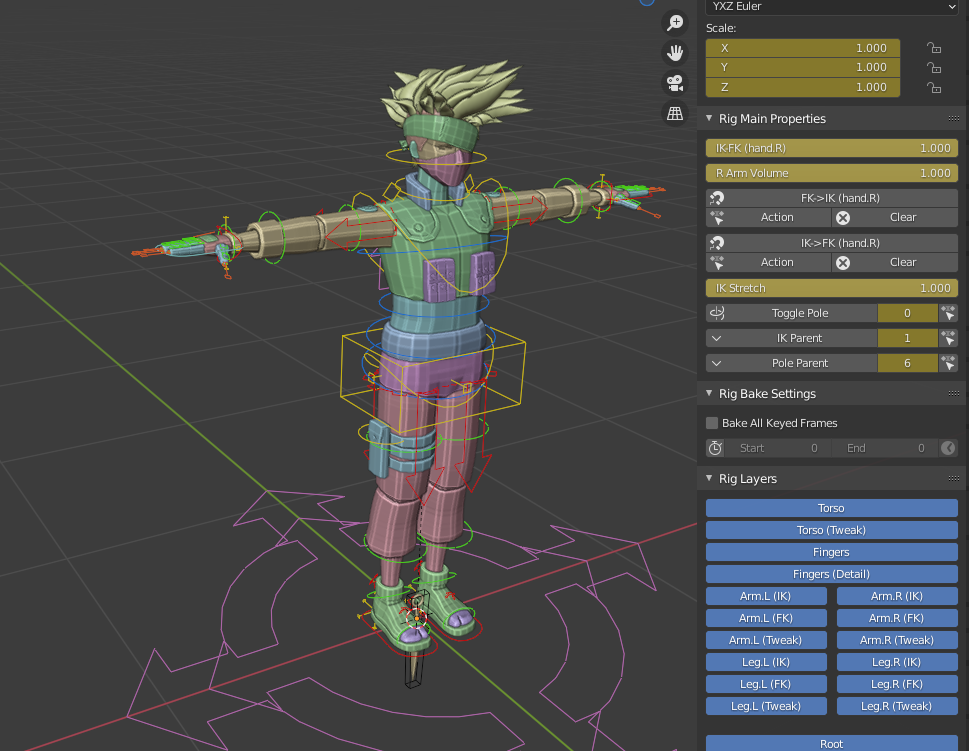Select the Pan hand tool
Viewport: 969px width, 751px height.
[675, 53]
